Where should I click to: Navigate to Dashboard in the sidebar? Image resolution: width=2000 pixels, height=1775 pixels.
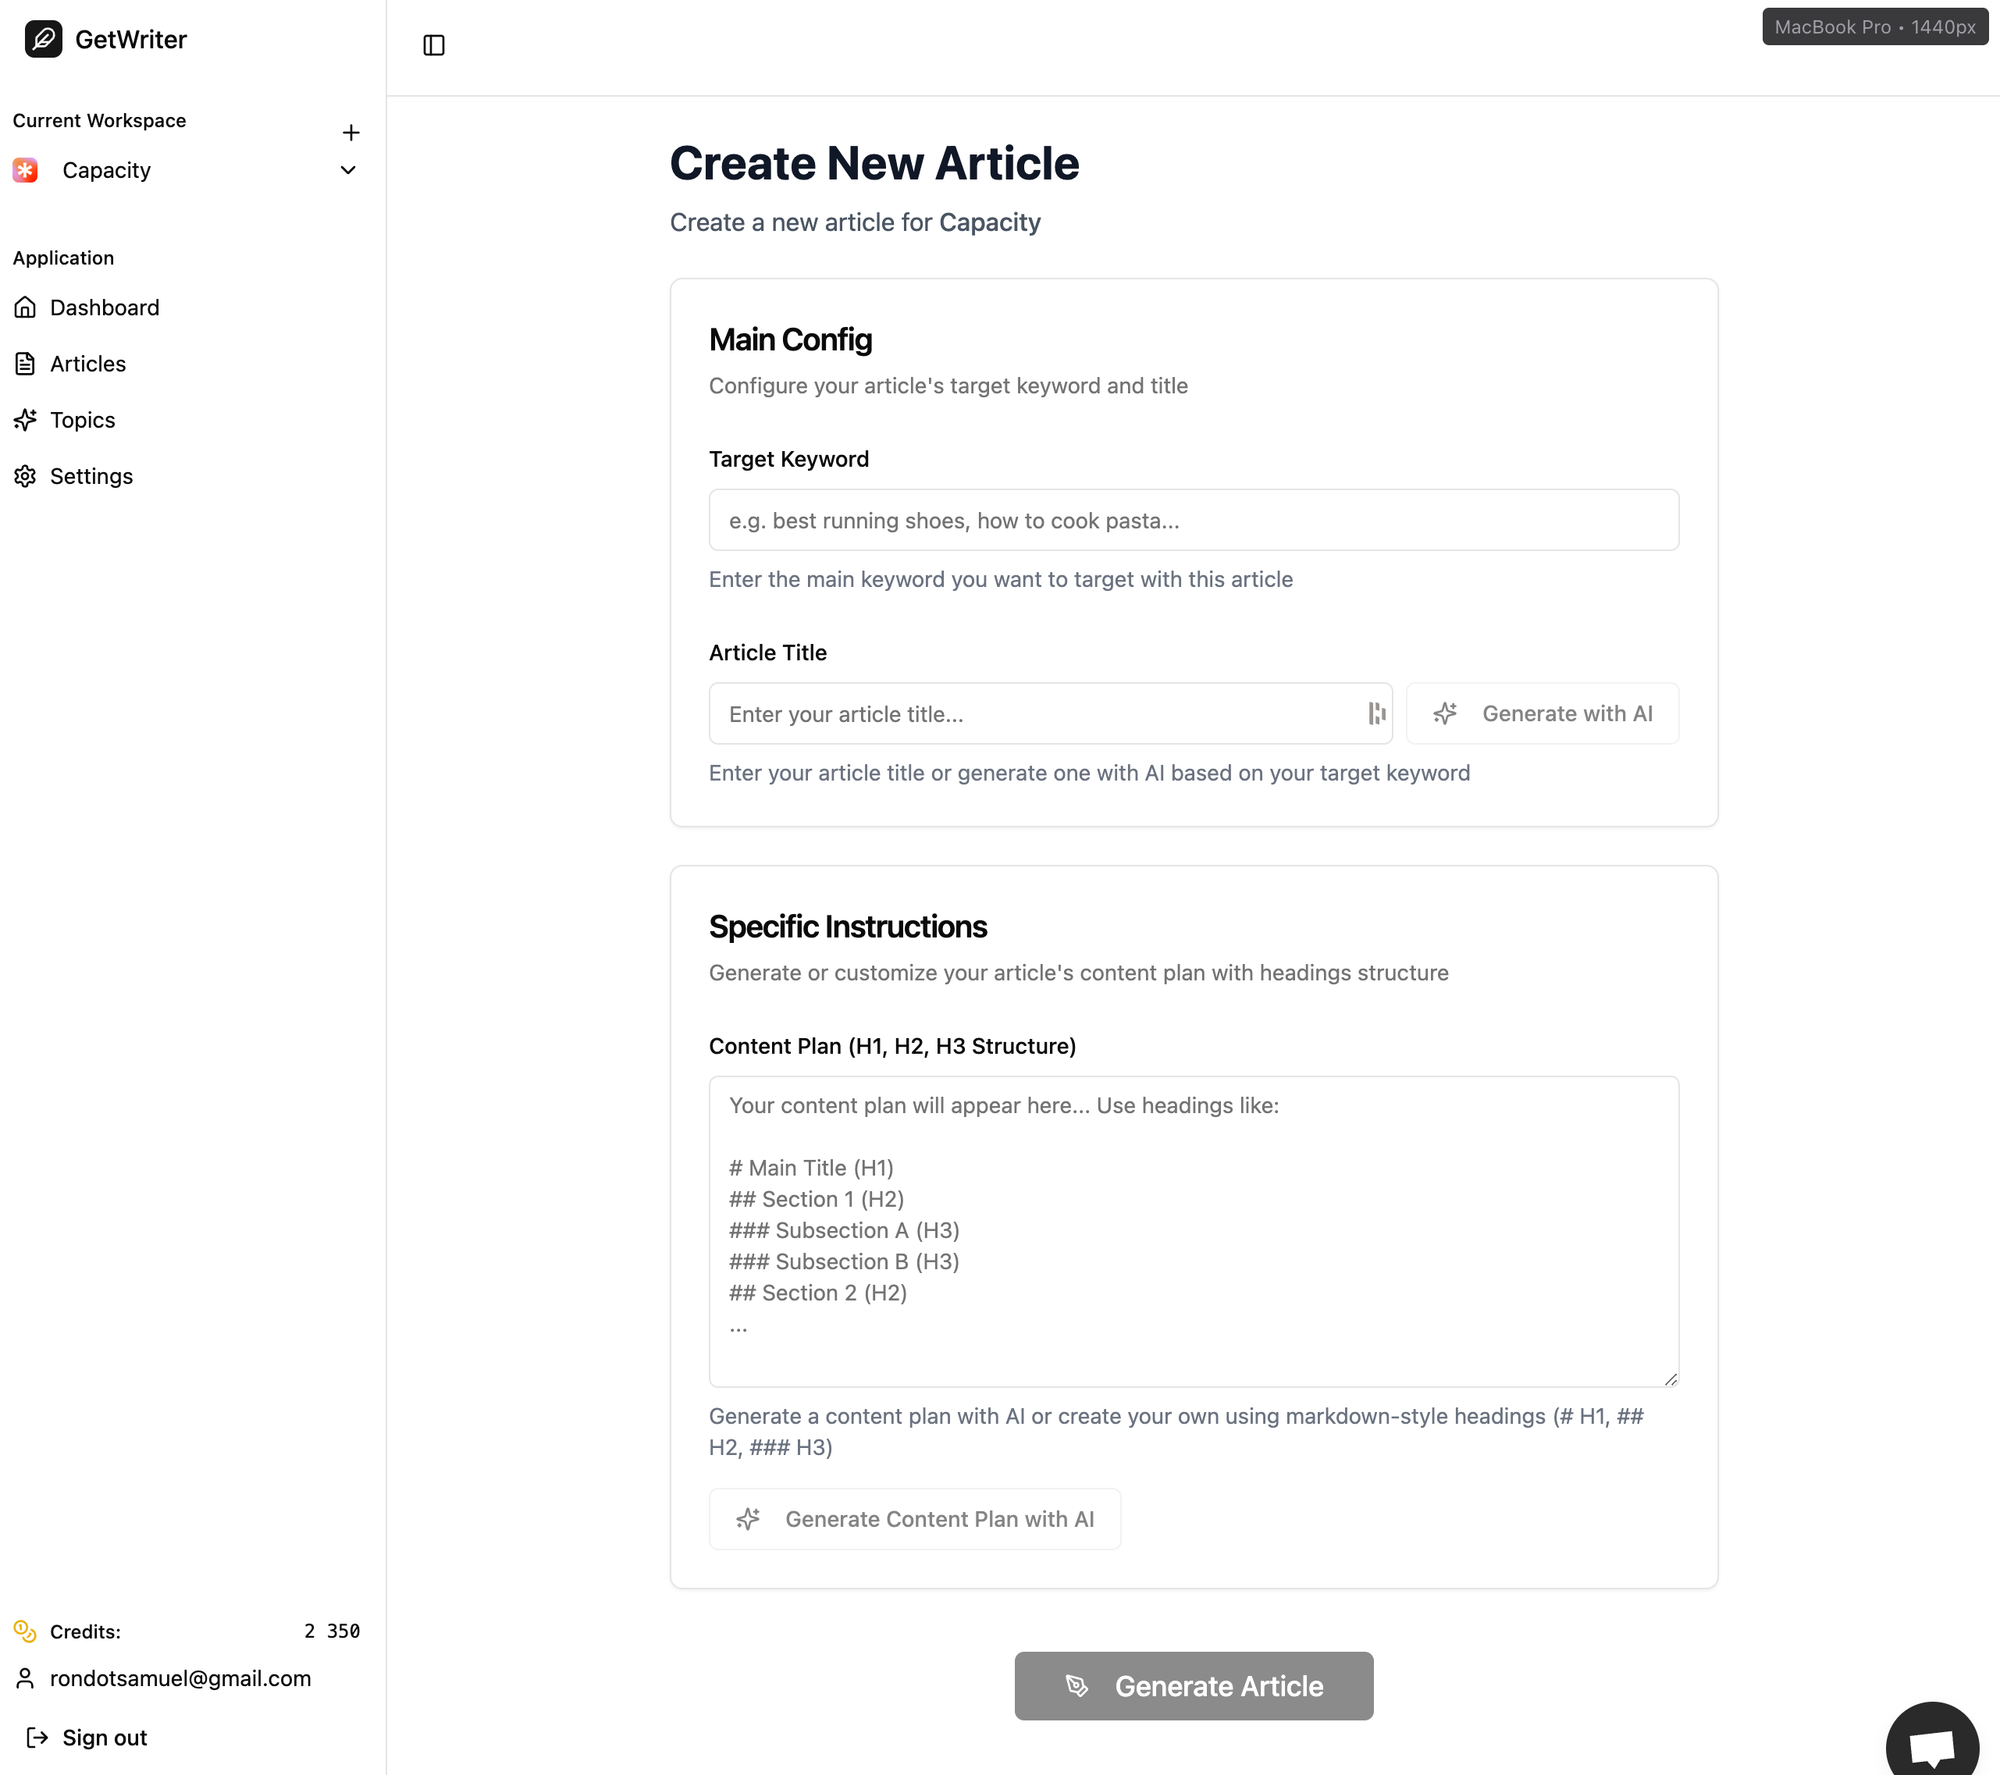coord(104,307)
